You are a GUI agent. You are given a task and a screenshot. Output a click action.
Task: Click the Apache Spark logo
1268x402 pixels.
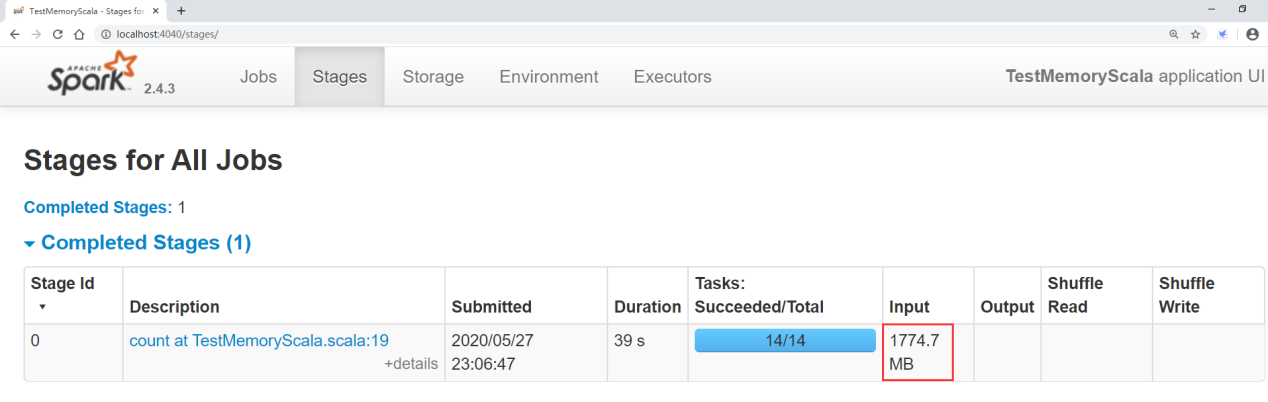click(x=92, y=75)
